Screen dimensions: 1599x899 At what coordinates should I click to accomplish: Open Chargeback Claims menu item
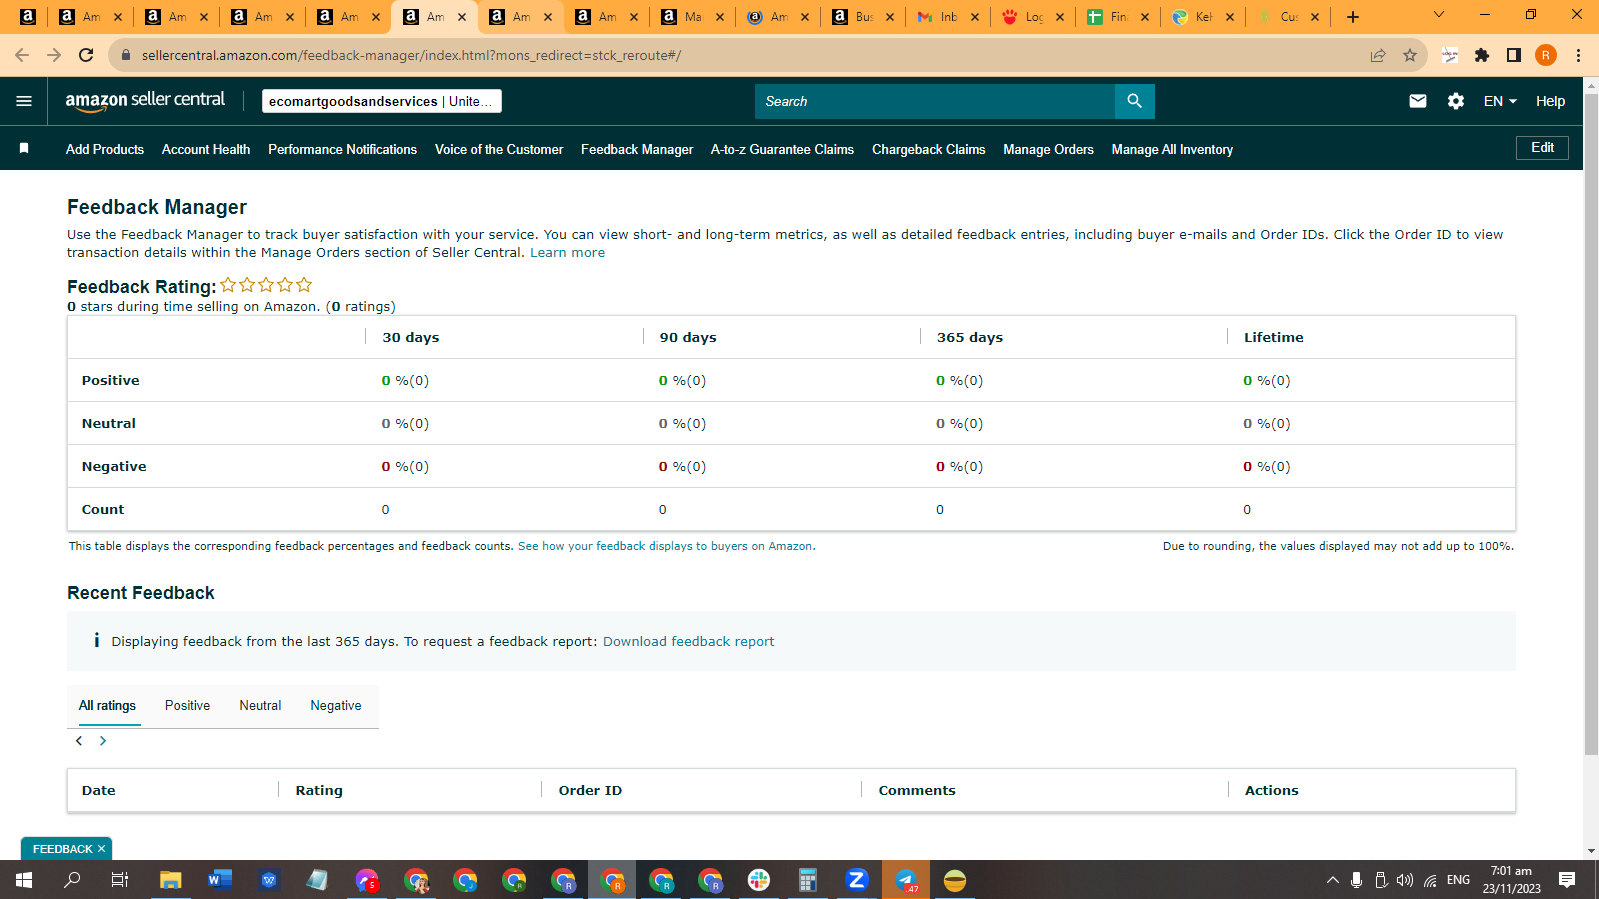(x=928, y=149)
